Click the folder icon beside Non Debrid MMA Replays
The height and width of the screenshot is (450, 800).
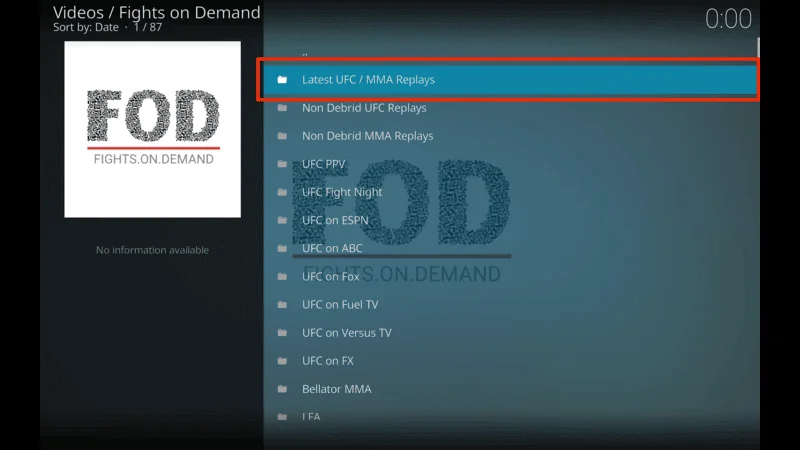click(282, 136)
